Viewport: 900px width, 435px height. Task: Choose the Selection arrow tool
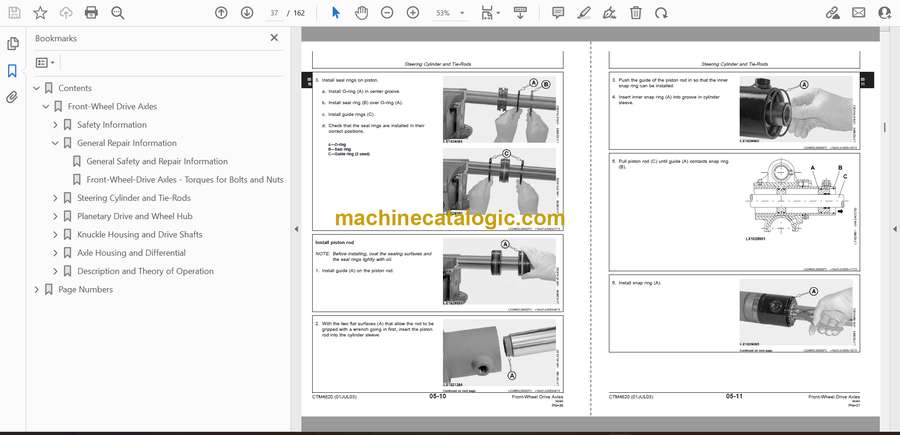tap(336, 13)
